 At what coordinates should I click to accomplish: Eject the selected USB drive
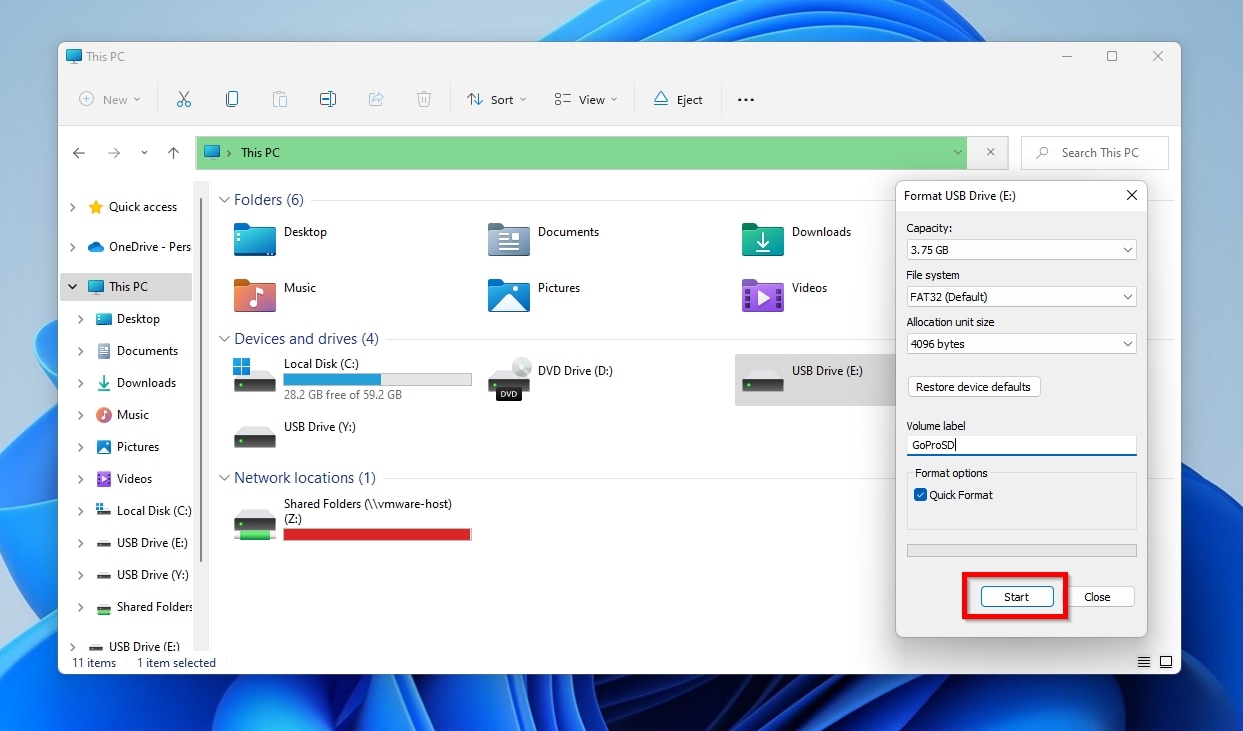coord(678,99)
